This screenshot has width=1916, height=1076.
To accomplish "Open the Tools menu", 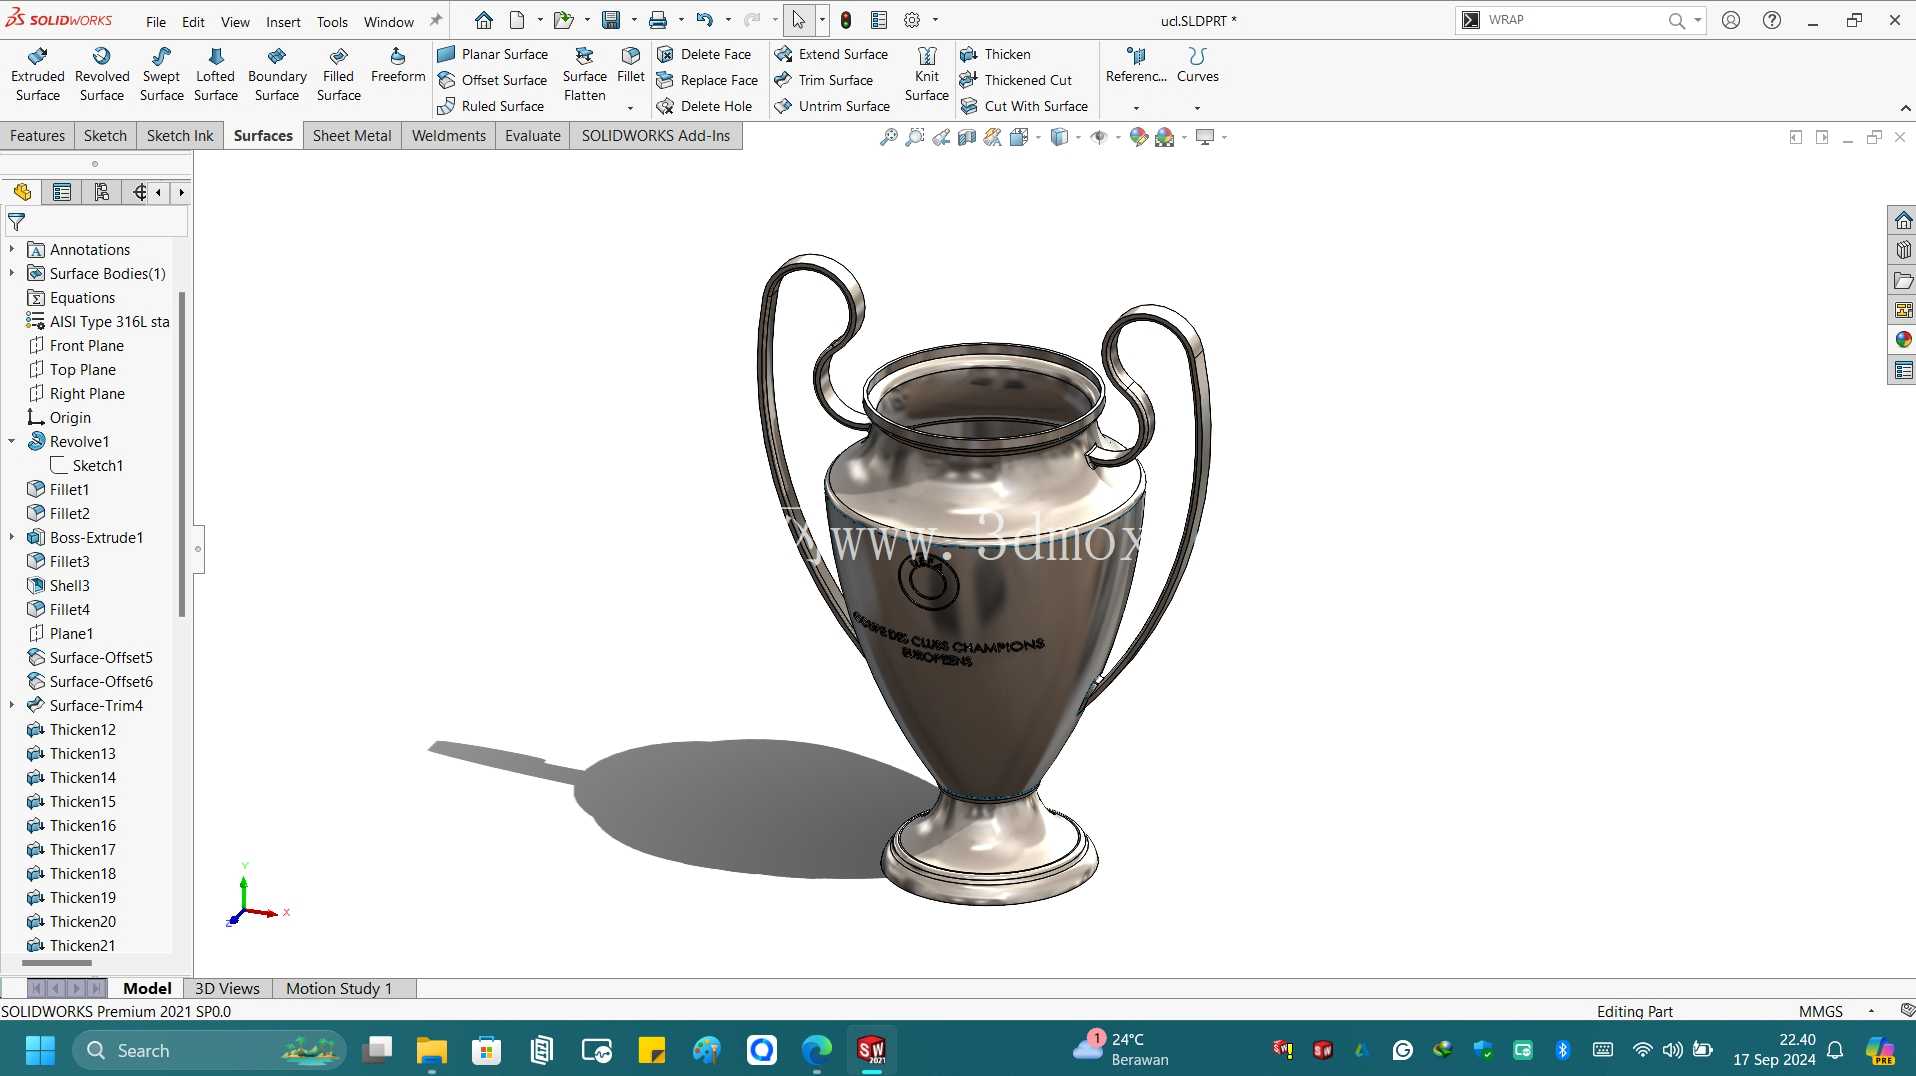I will point(332,21).
